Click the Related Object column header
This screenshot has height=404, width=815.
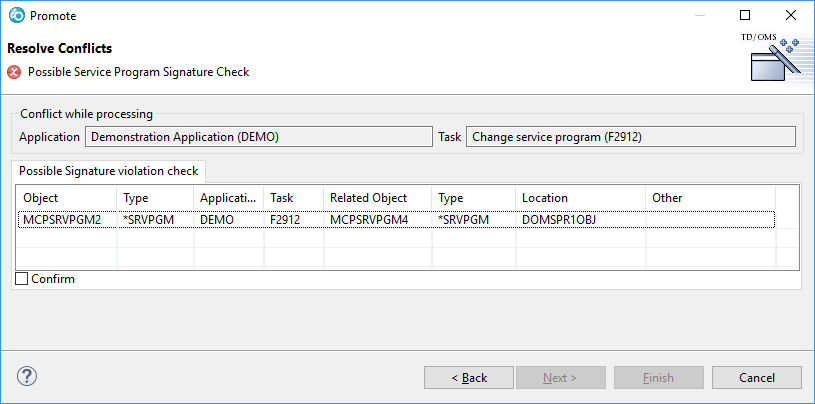377,198
